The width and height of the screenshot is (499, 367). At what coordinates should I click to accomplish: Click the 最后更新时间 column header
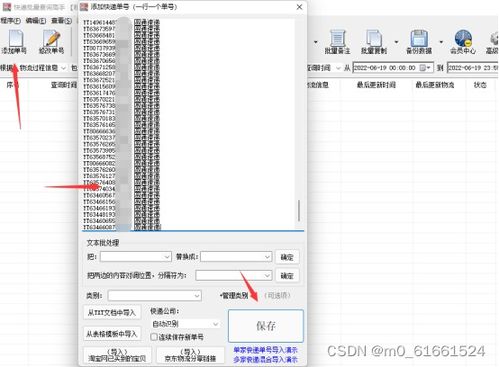[376, 85]
